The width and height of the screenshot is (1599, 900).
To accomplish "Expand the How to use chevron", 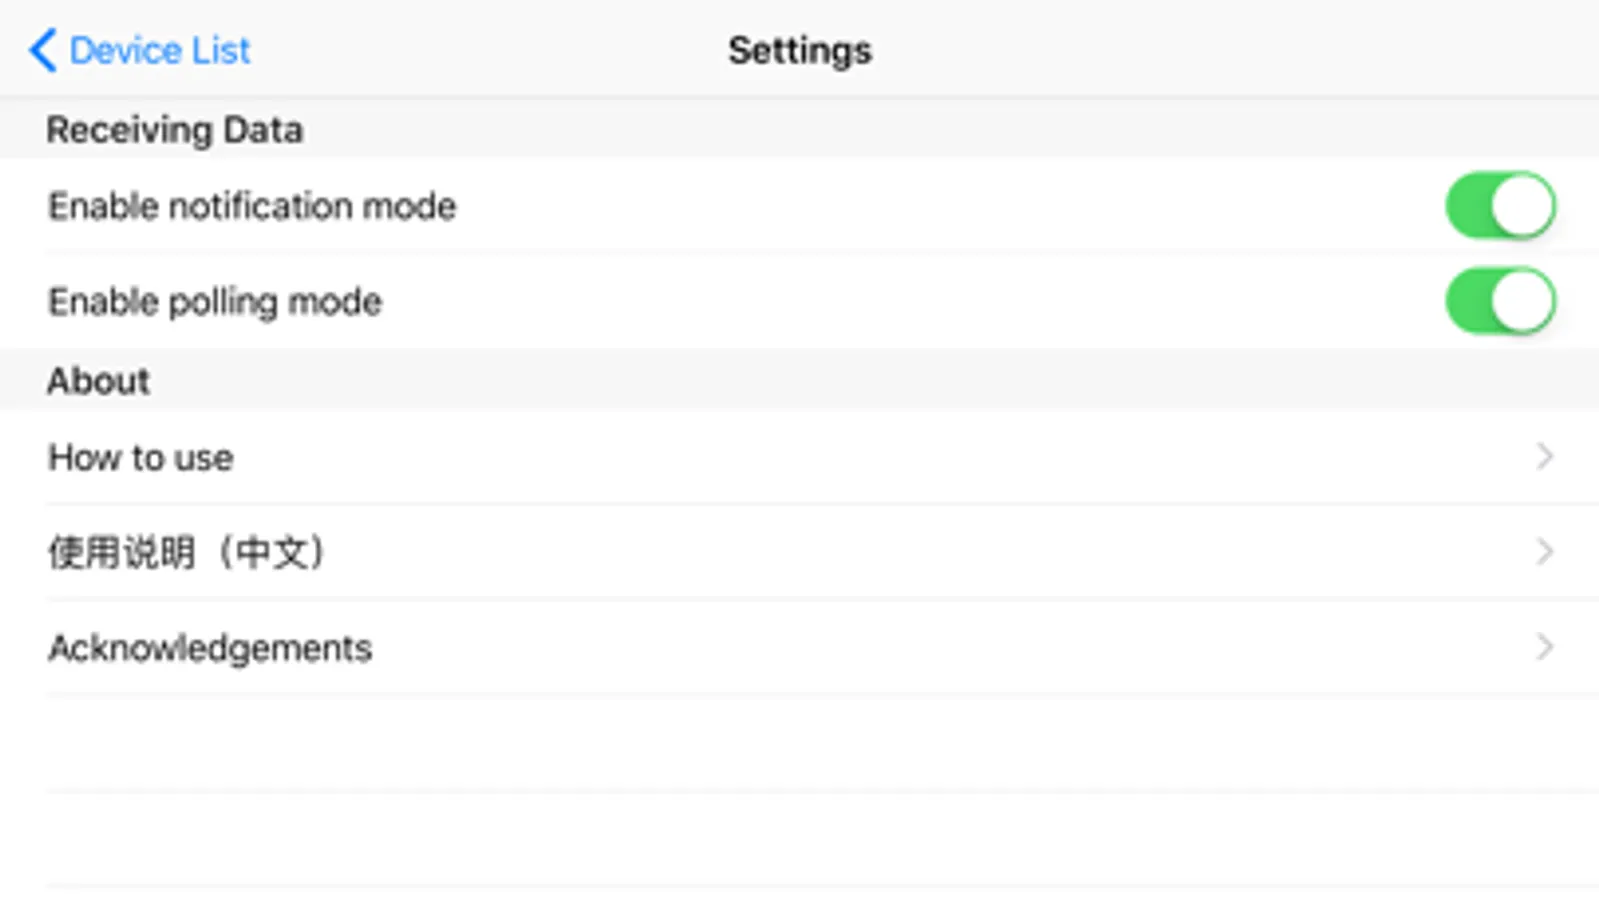I will 1544,457.
